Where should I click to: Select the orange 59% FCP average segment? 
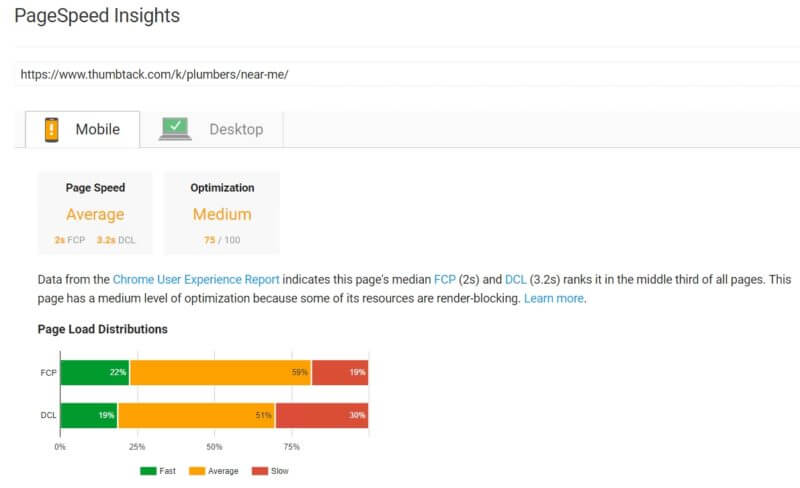pyautogui.click(x=220, y=373)
